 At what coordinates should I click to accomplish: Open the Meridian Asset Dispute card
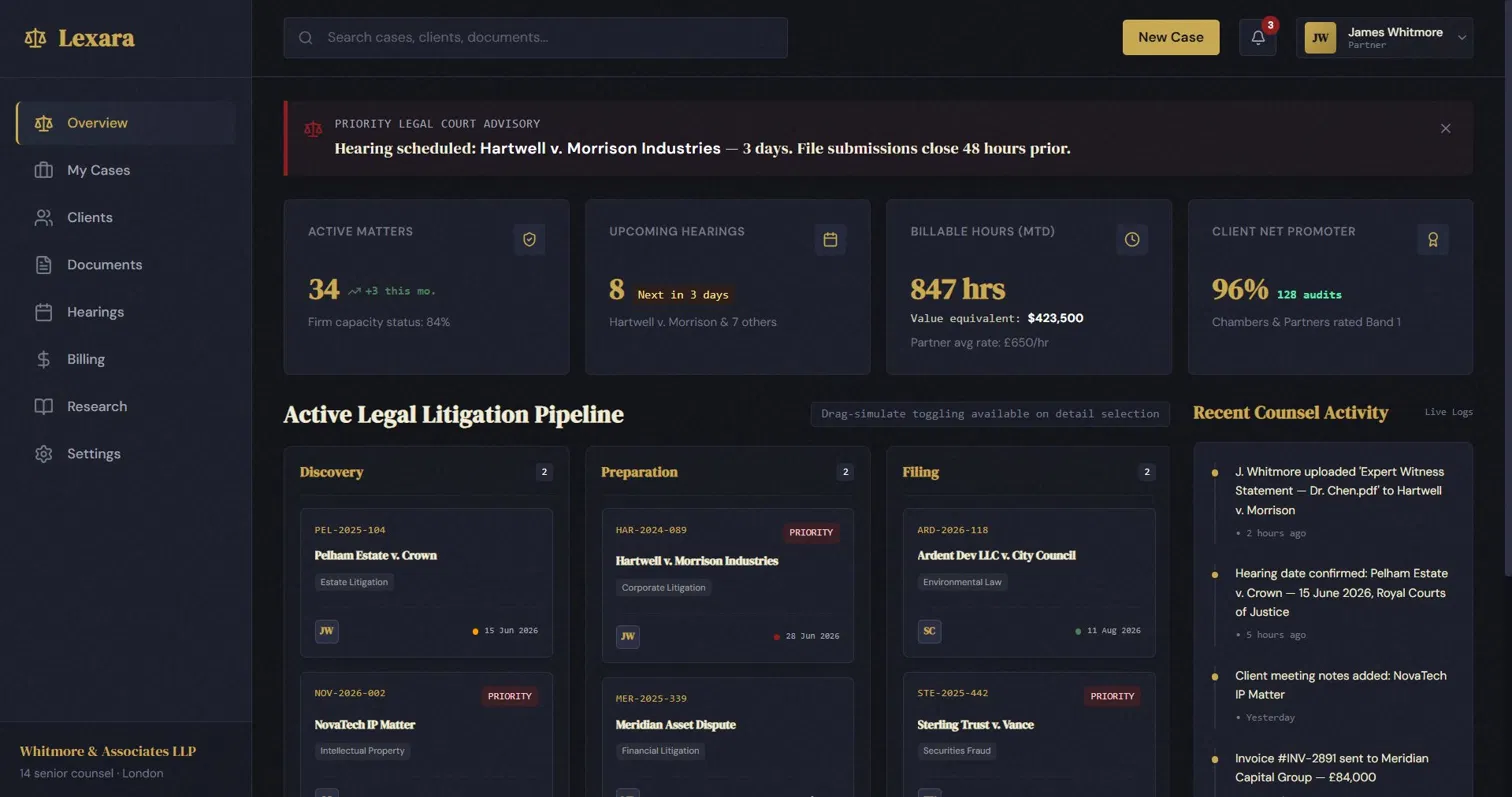(x=728, y=737)
